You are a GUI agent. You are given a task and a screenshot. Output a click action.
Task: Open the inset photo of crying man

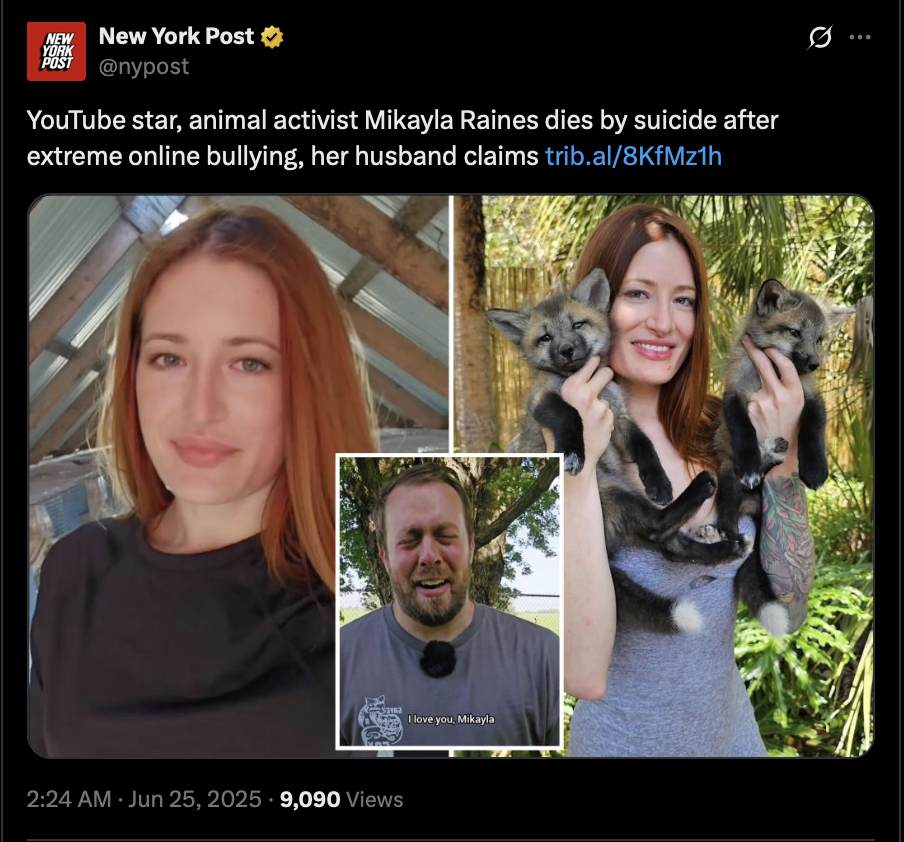(x=449, y=602)
